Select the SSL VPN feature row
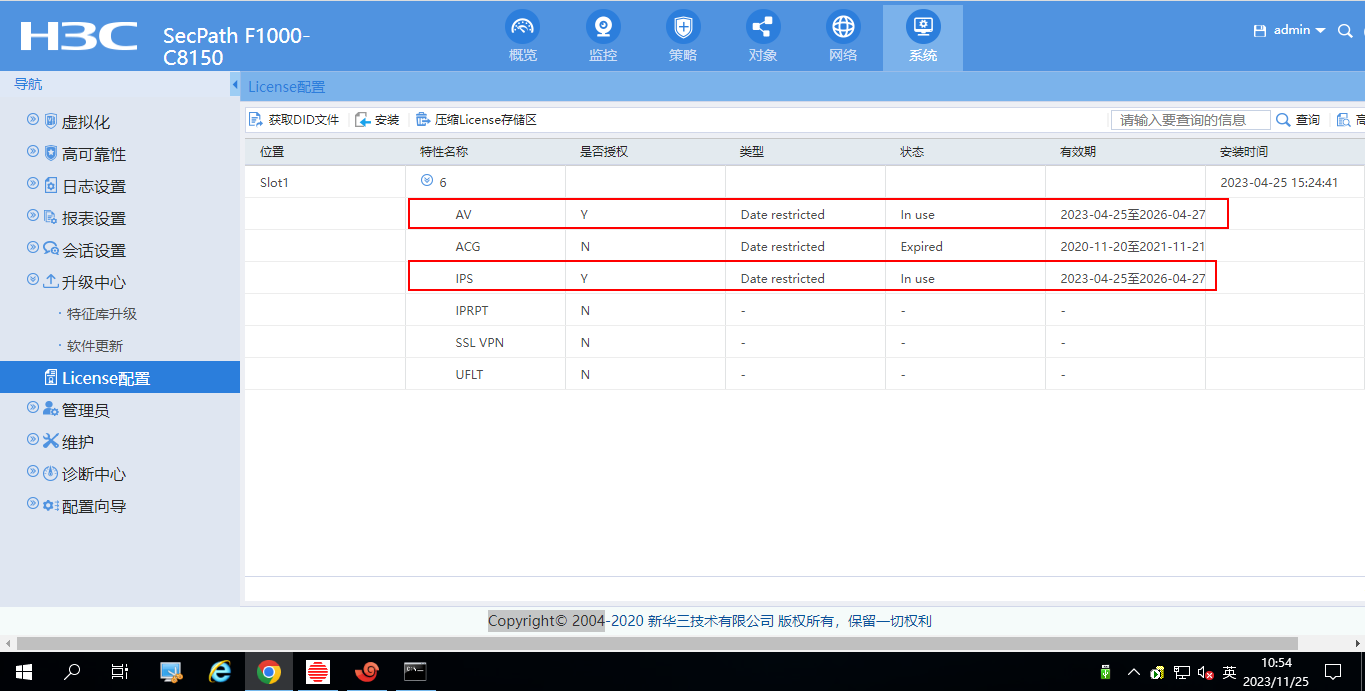The height and width of the screenshot is (693, 1365). coord(805,342)
